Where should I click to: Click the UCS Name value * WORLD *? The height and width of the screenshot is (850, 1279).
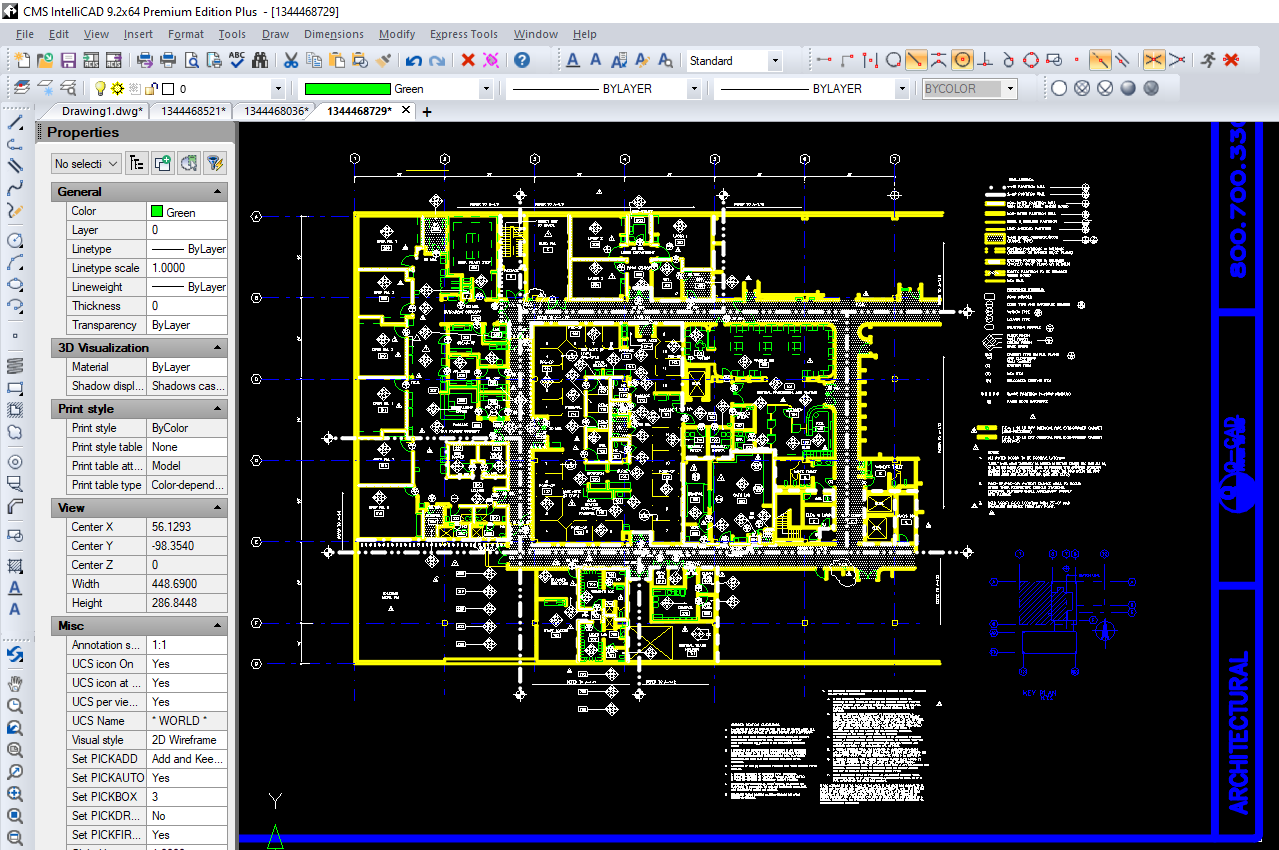coord(187,721)
